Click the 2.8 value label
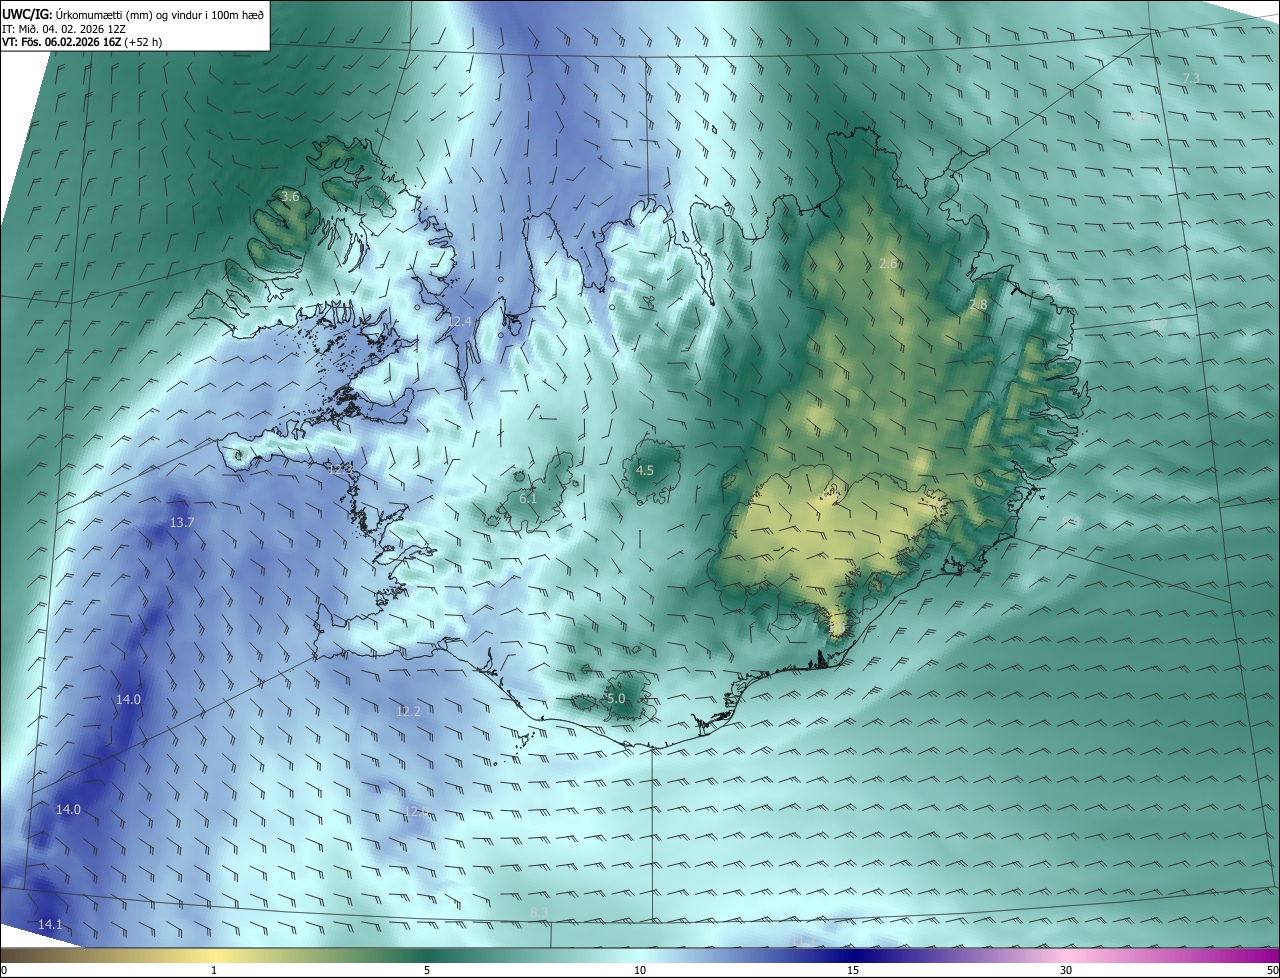The height and width of the screenshot is (978, 1280). [978, 304]
